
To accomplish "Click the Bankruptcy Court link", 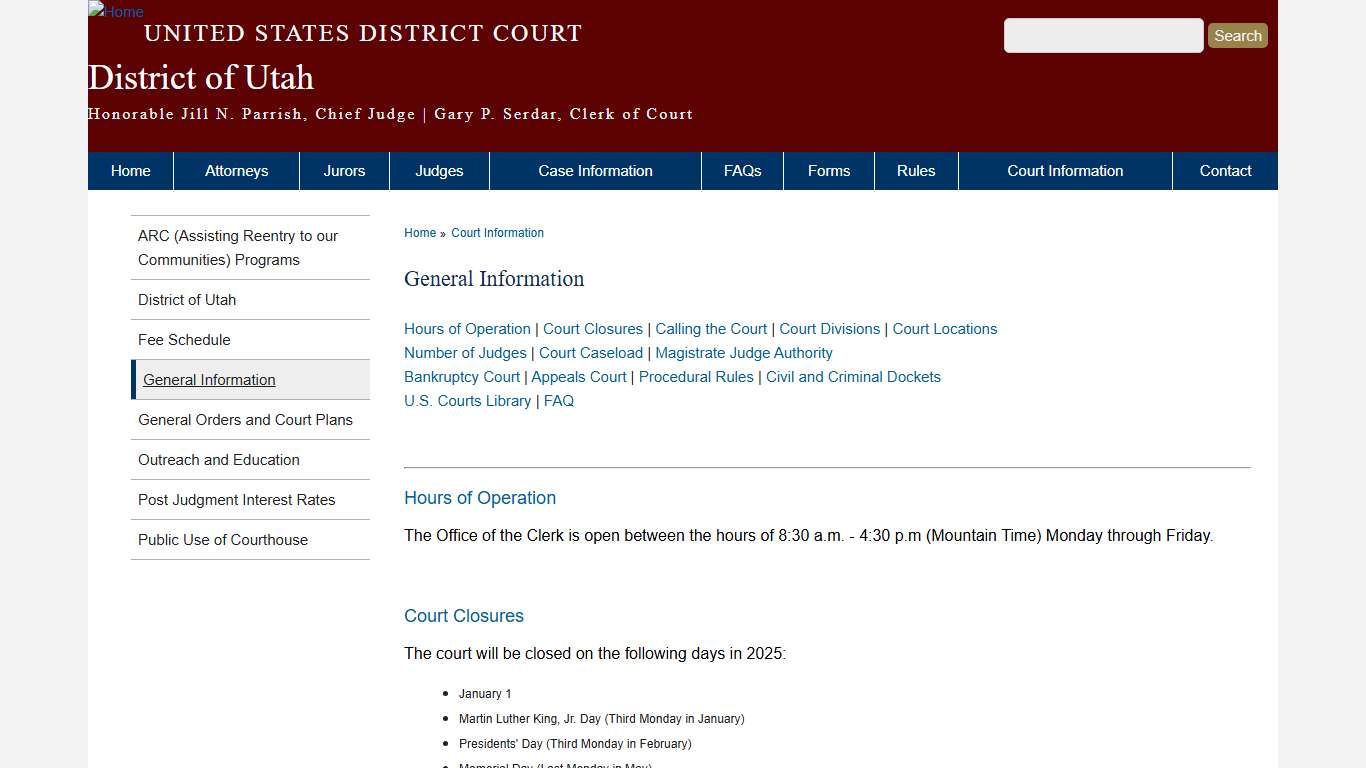I will click(461, 377).
